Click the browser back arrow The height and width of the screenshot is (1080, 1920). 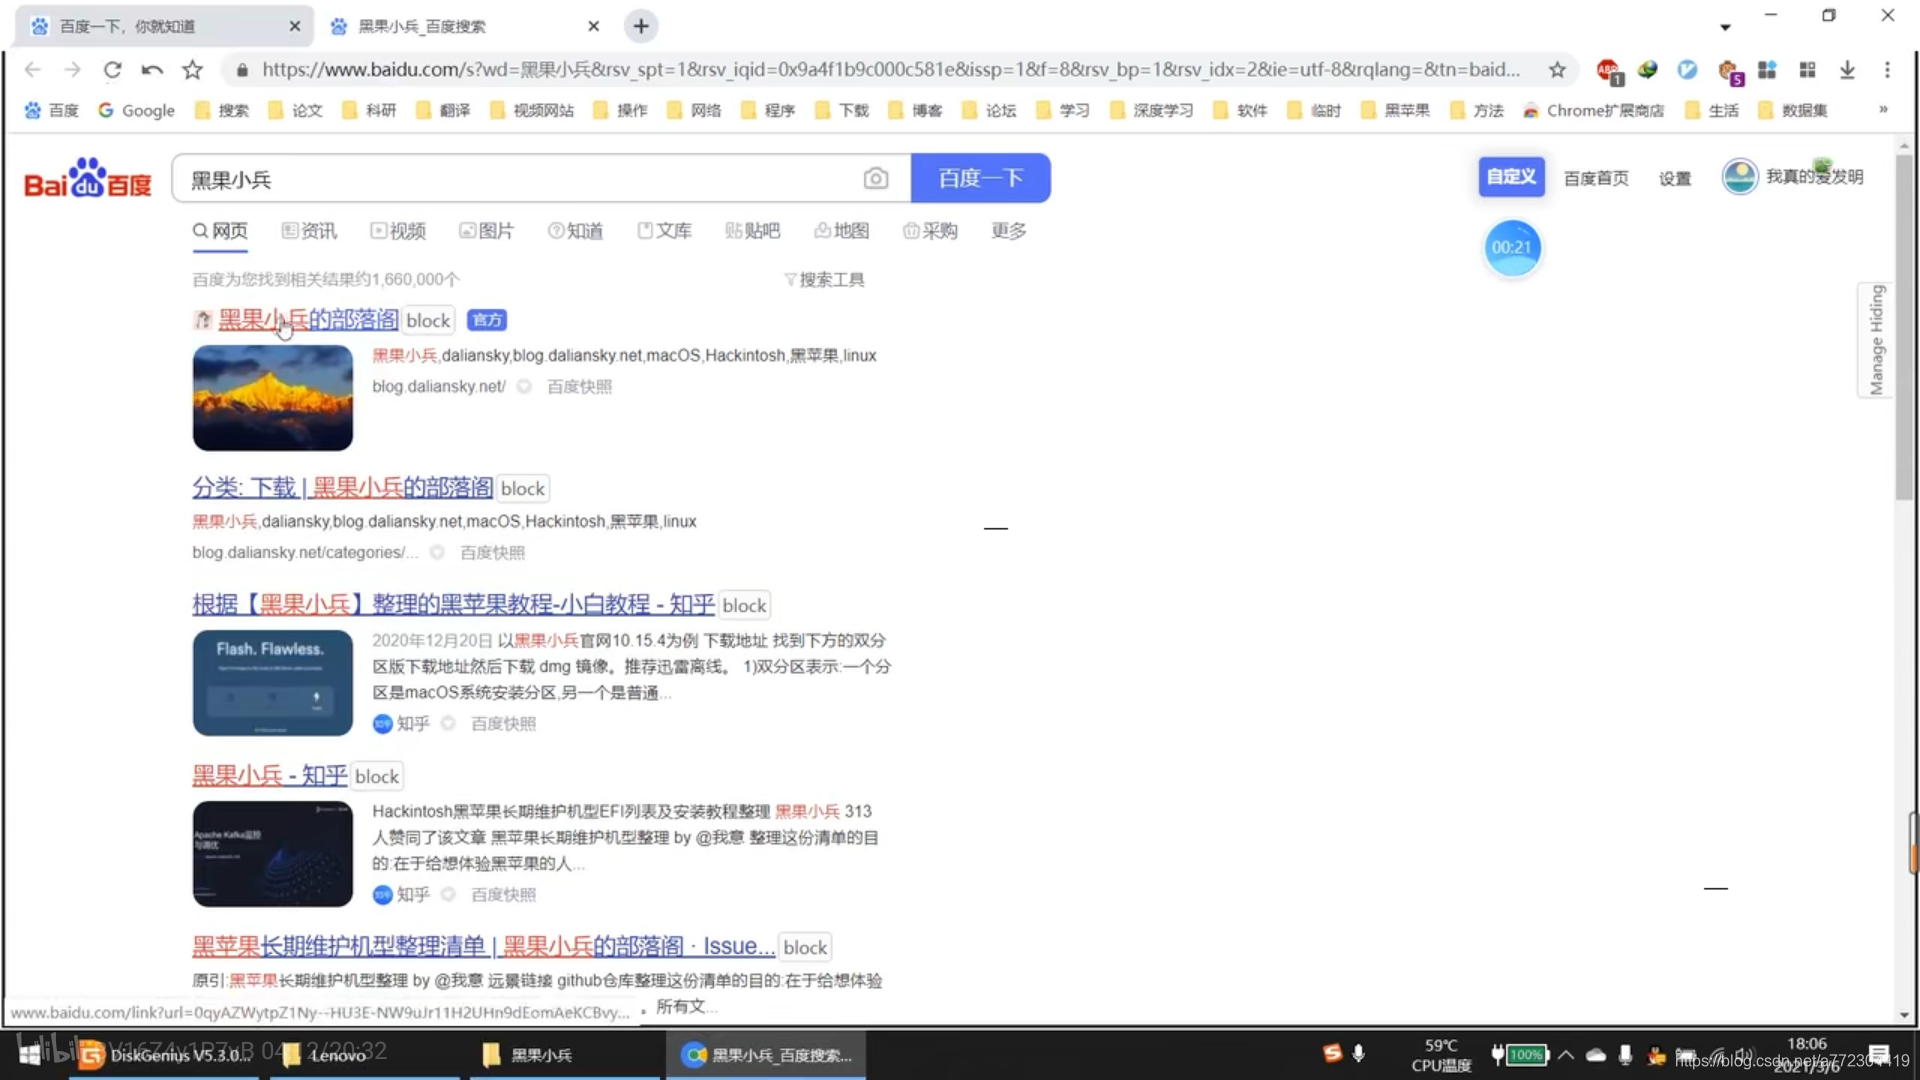click(x=32, y=69)
